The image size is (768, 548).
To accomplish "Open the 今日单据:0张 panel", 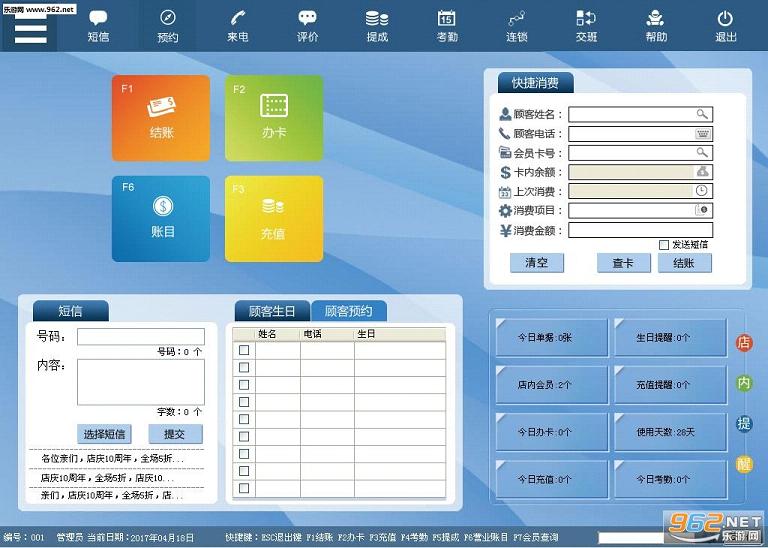I will (x=552, y=337).
